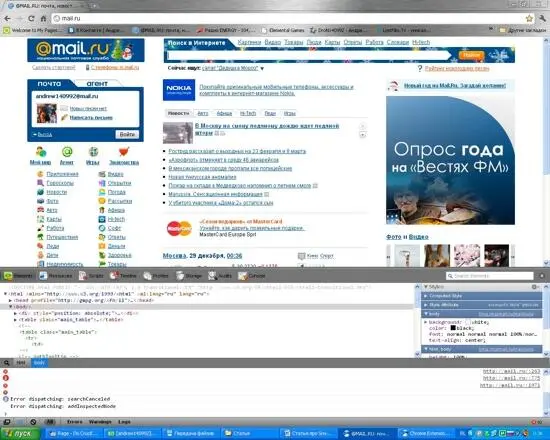Open the mail.ru:1071 console source link
The width and height of the screenshot is (550, 440).
click(x=510, y=385)
